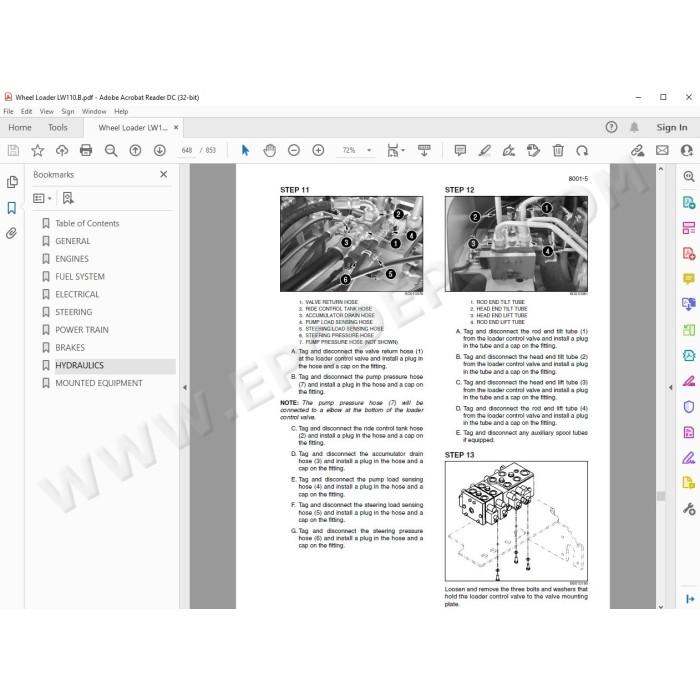Viewport: 700px width, 700px height.
Task: Collapse the right tools pane arrow
Action: pos(671,388)
